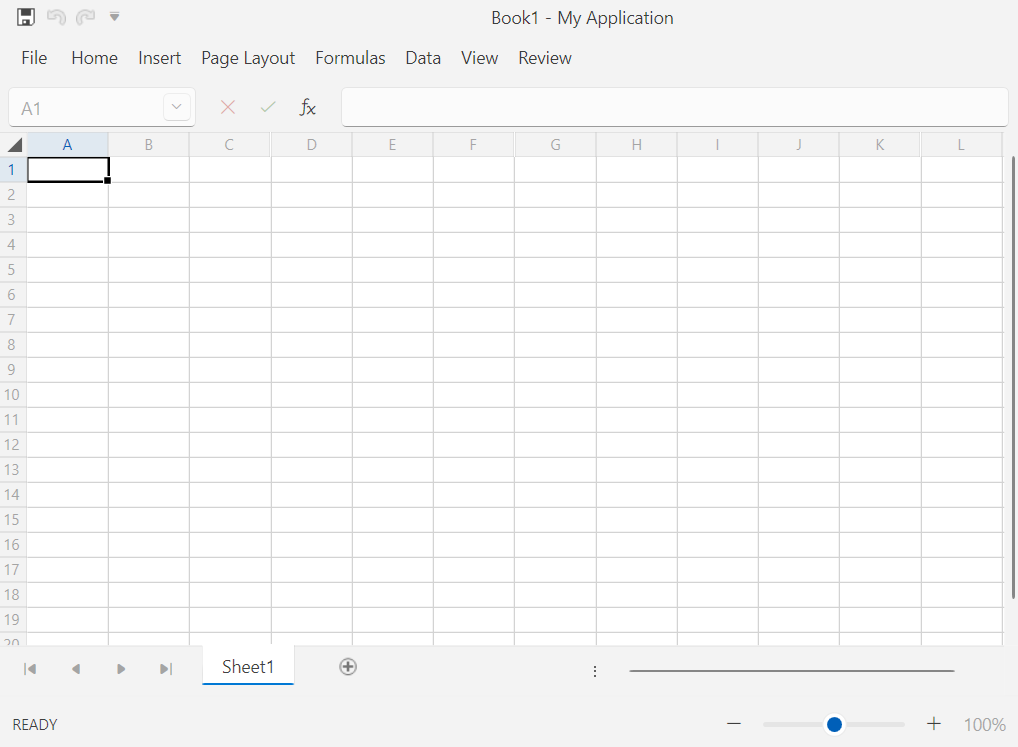The image size is (1018, 747).
Task: Jump to the last sheet navigation icon
Action: [x=166, y=668]
